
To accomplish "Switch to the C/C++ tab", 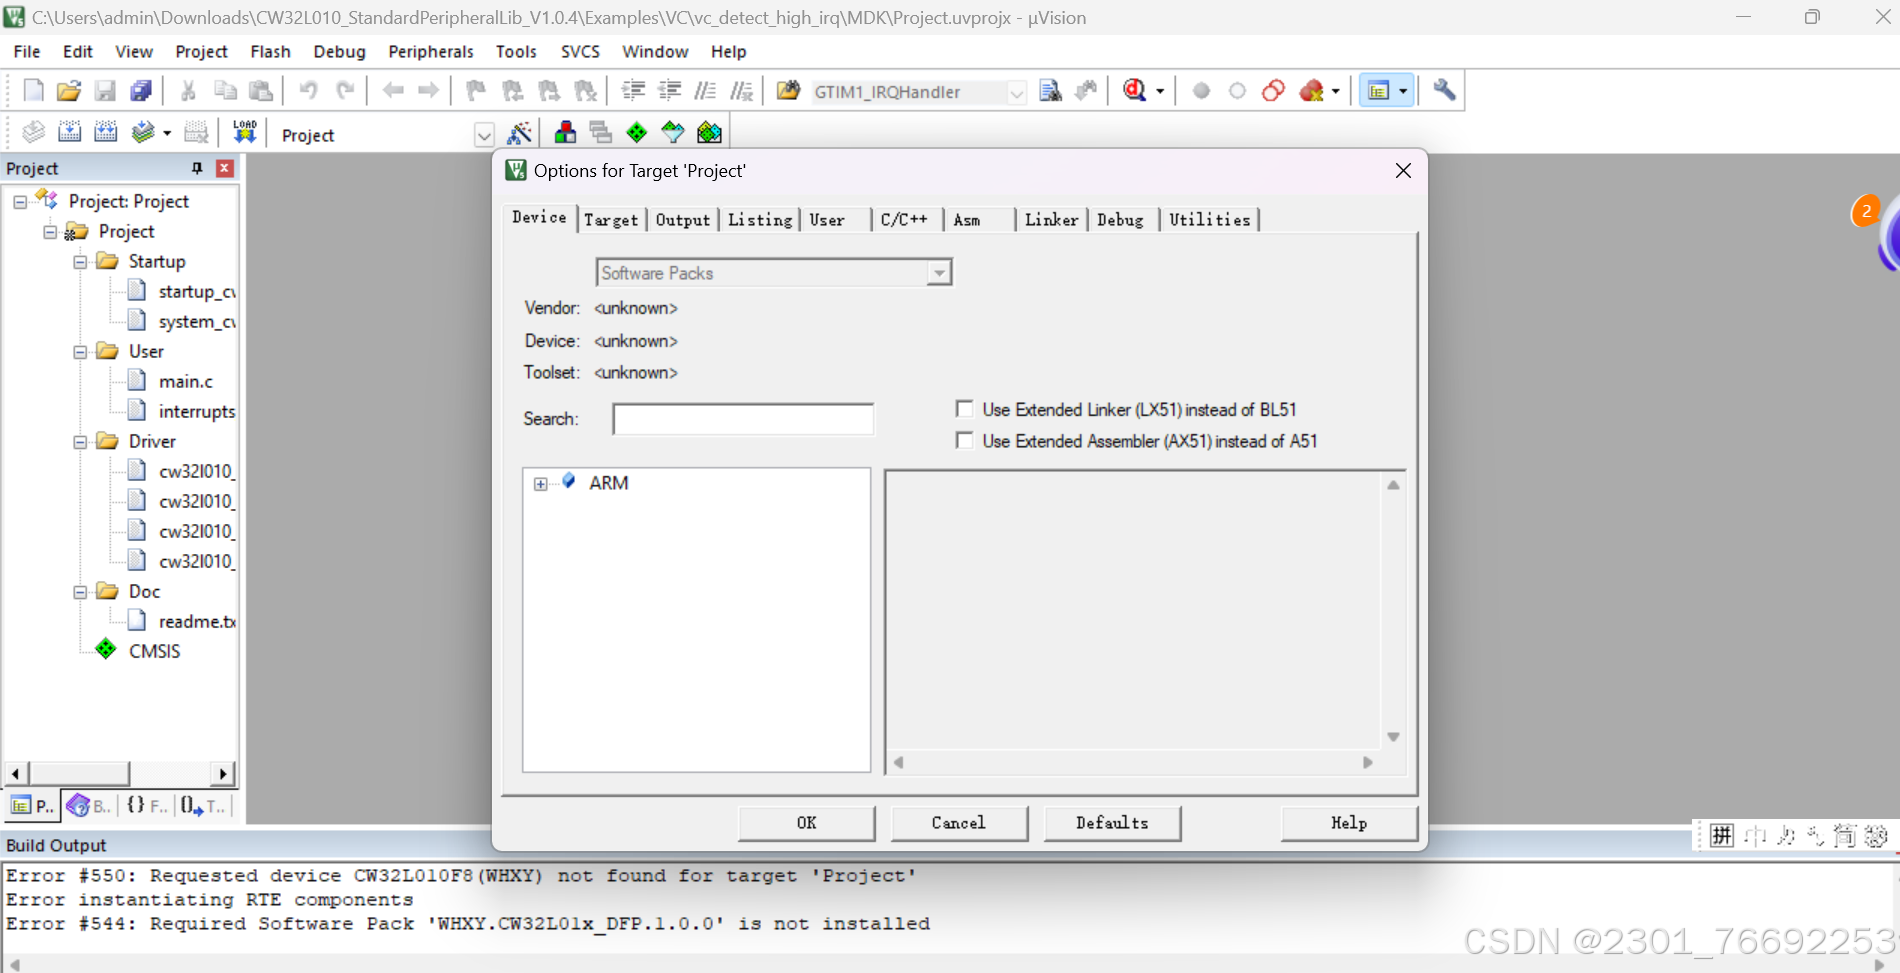I will tap(905, 220).
